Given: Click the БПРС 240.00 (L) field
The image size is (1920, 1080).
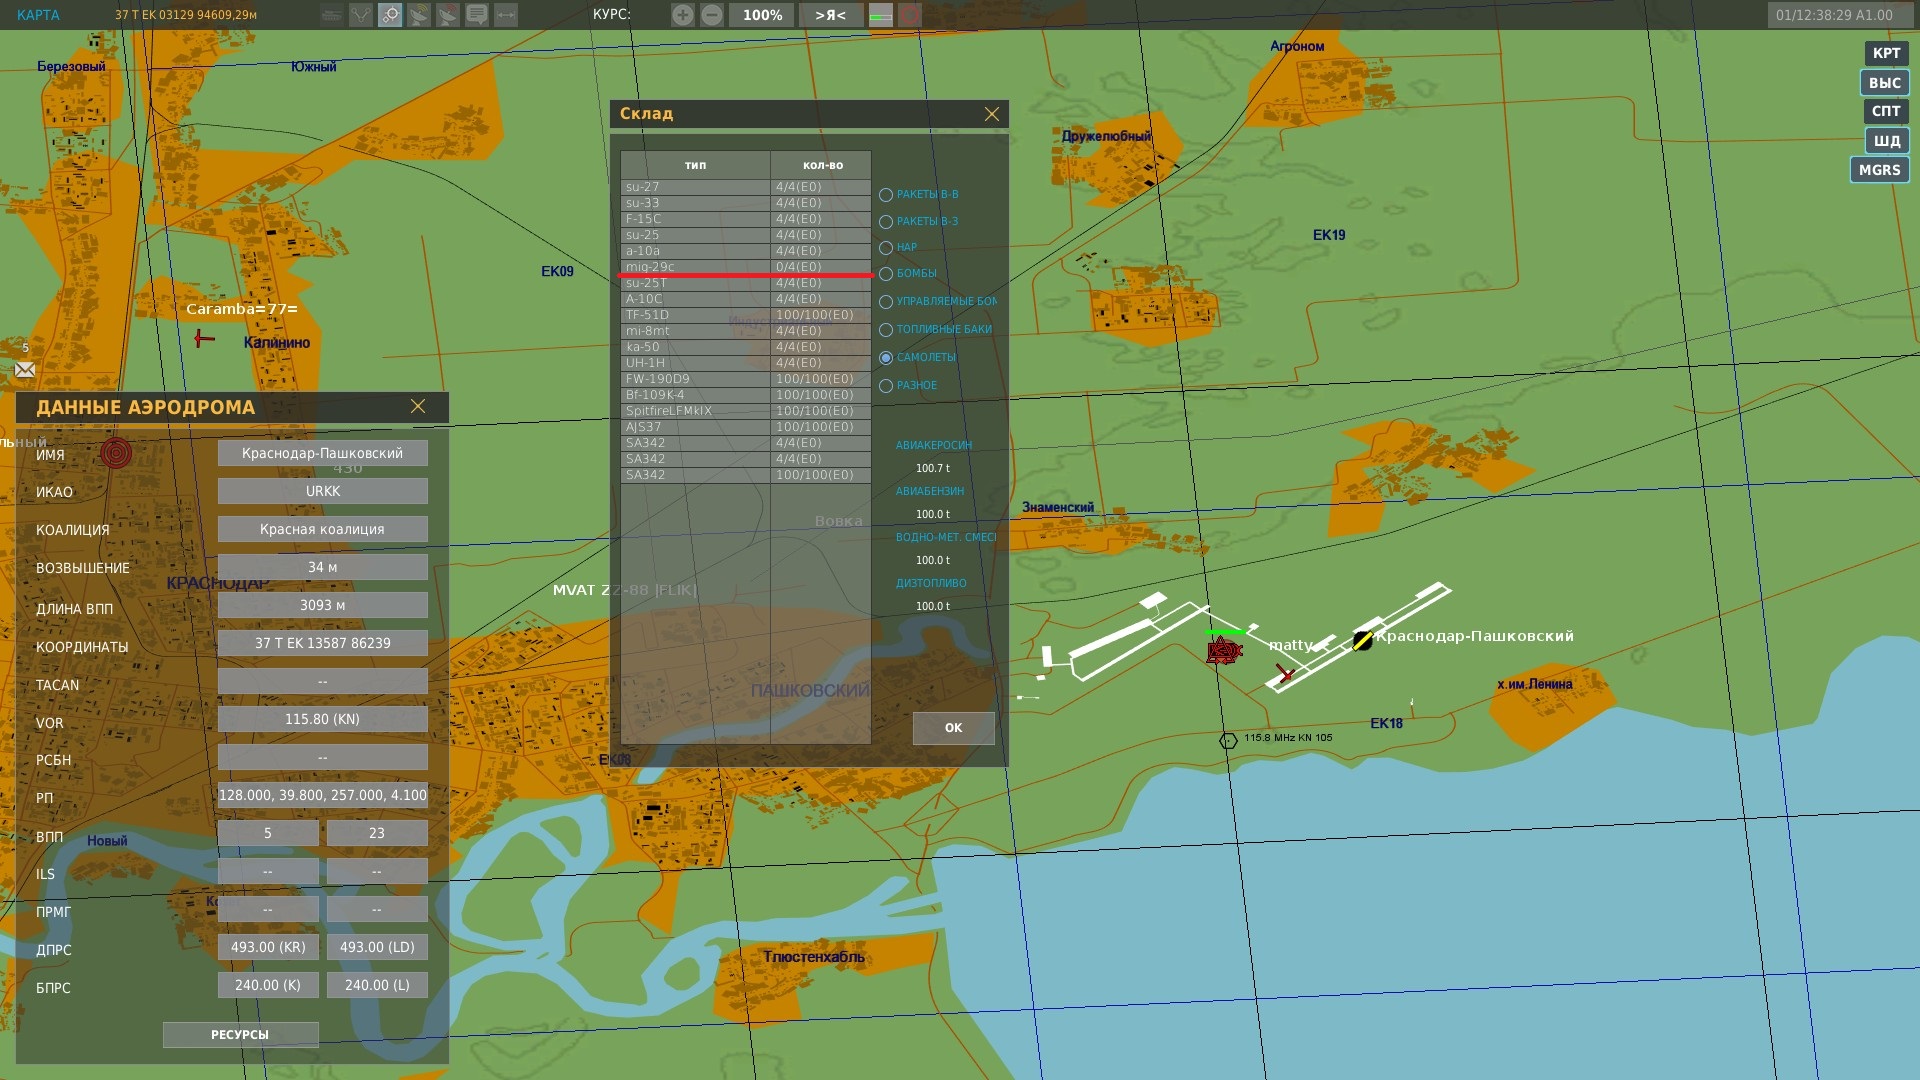Looking at the screenshot, I should pos(377,985).
